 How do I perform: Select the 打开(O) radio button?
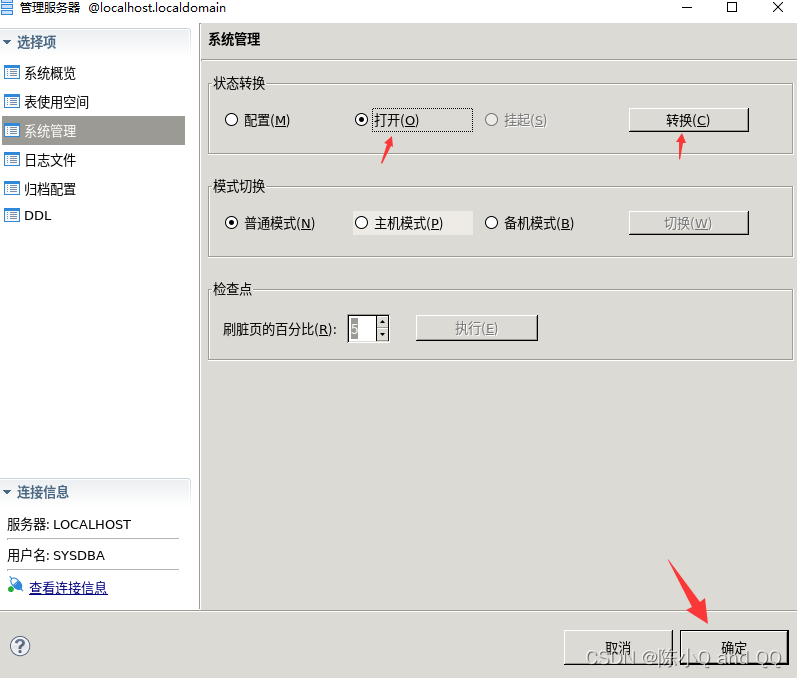(x=361, y=120)
